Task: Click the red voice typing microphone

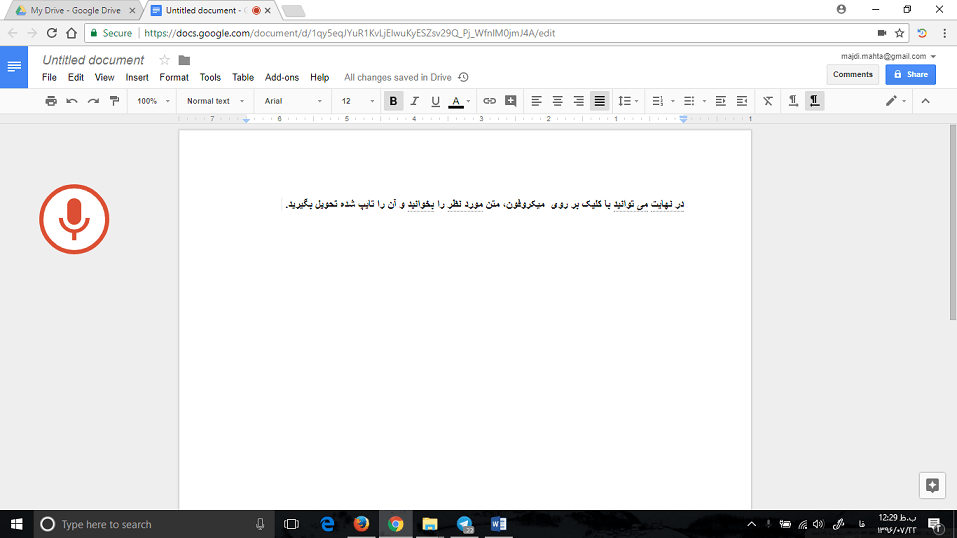Action: 74,219
